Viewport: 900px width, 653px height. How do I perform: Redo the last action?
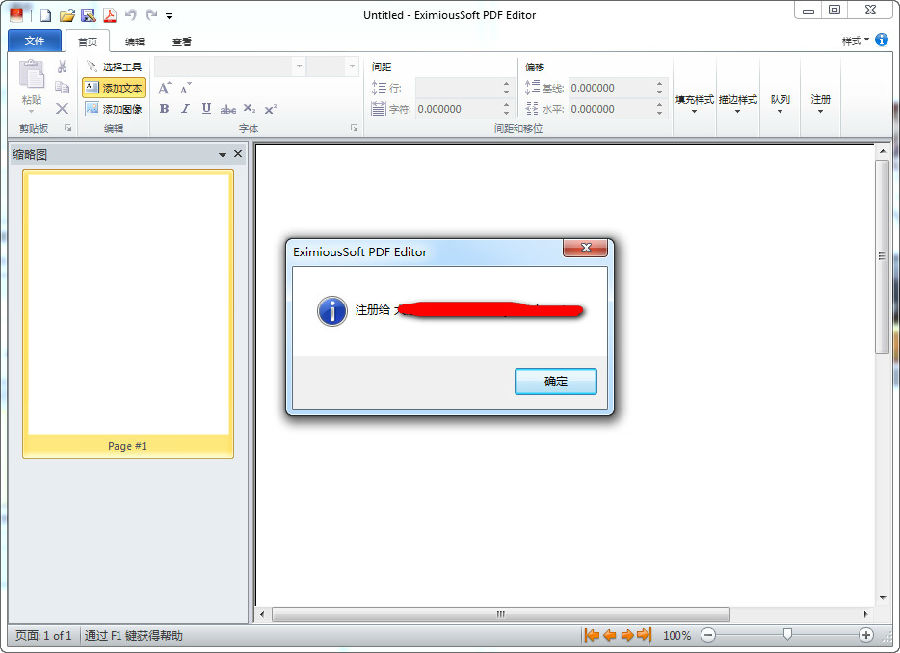point(151,15)
